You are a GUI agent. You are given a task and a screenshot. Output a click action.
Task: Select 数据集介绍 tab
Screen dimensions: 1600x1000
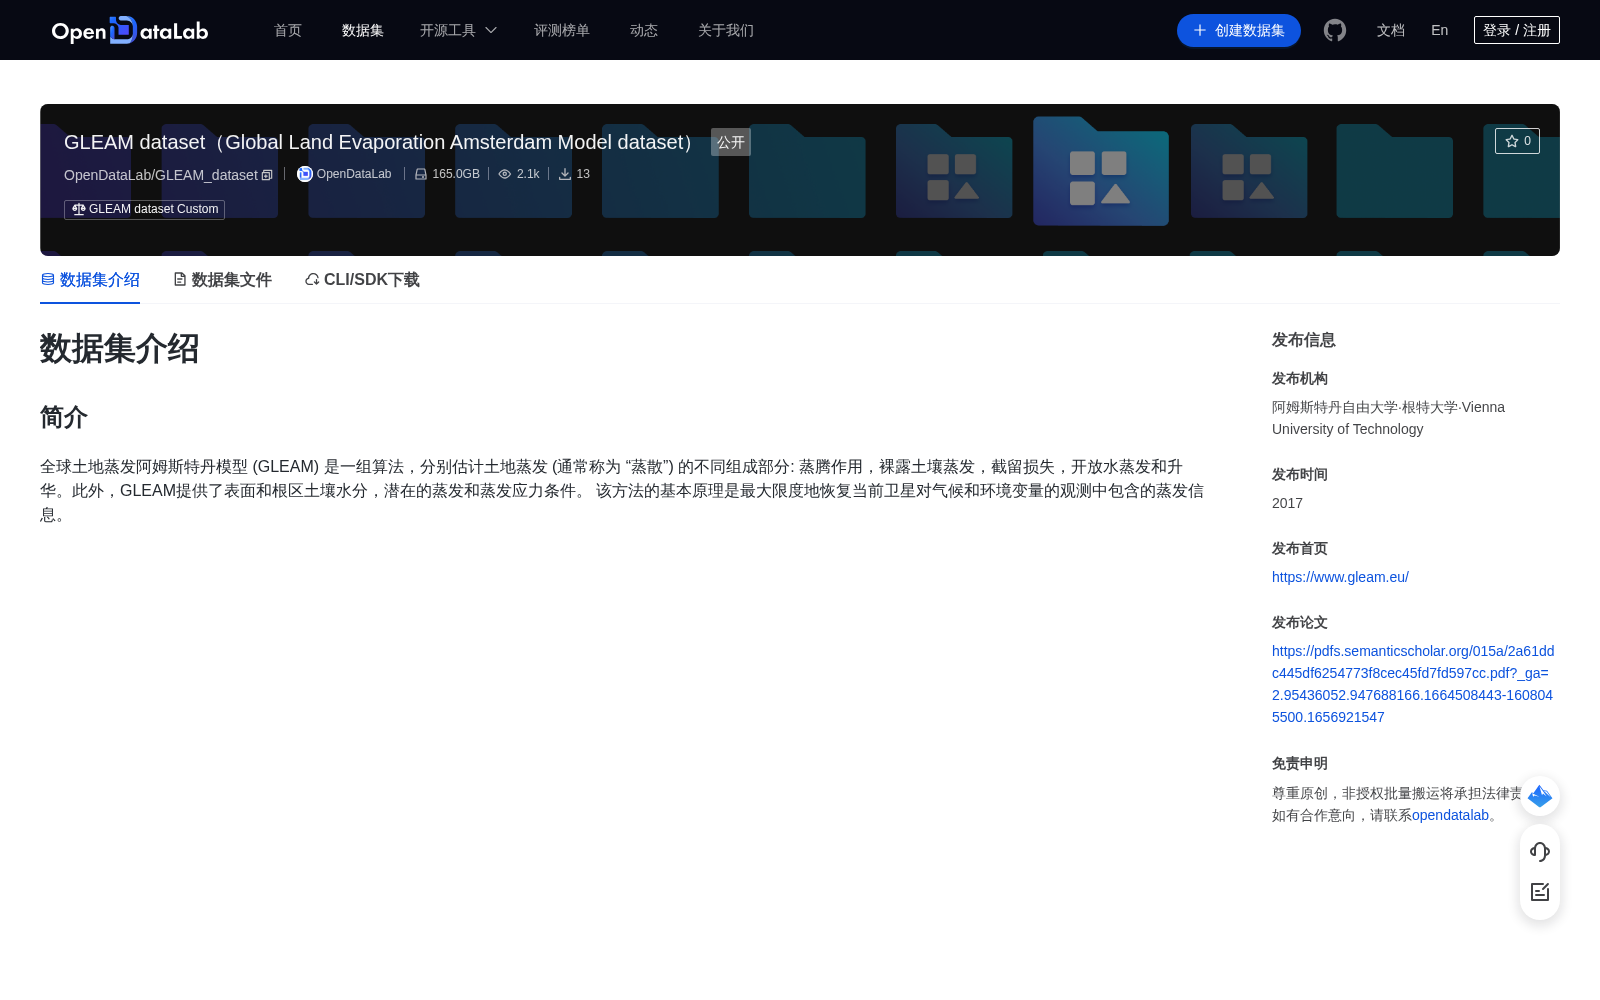tap(90, 280)
